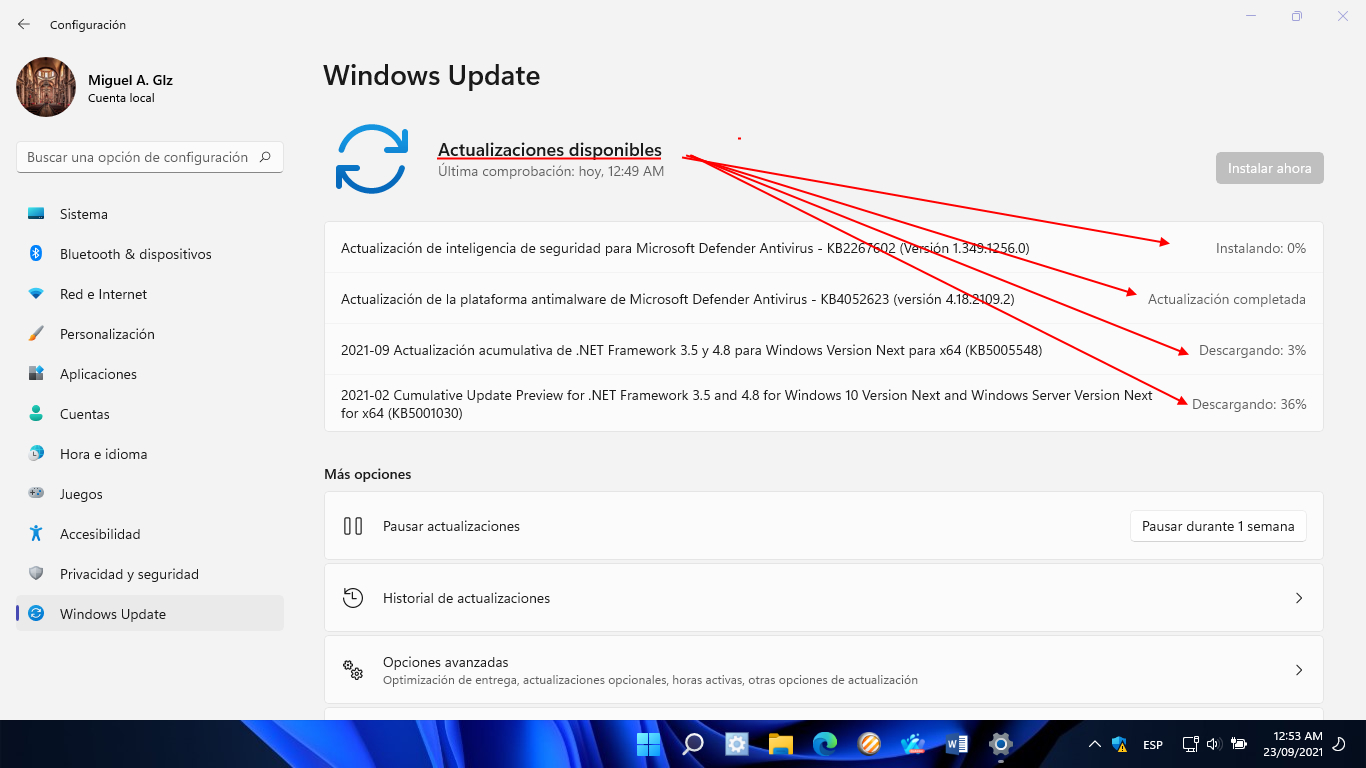
Task: Expand Historial de actualizaciones chevron
Action: [1299, 598]
